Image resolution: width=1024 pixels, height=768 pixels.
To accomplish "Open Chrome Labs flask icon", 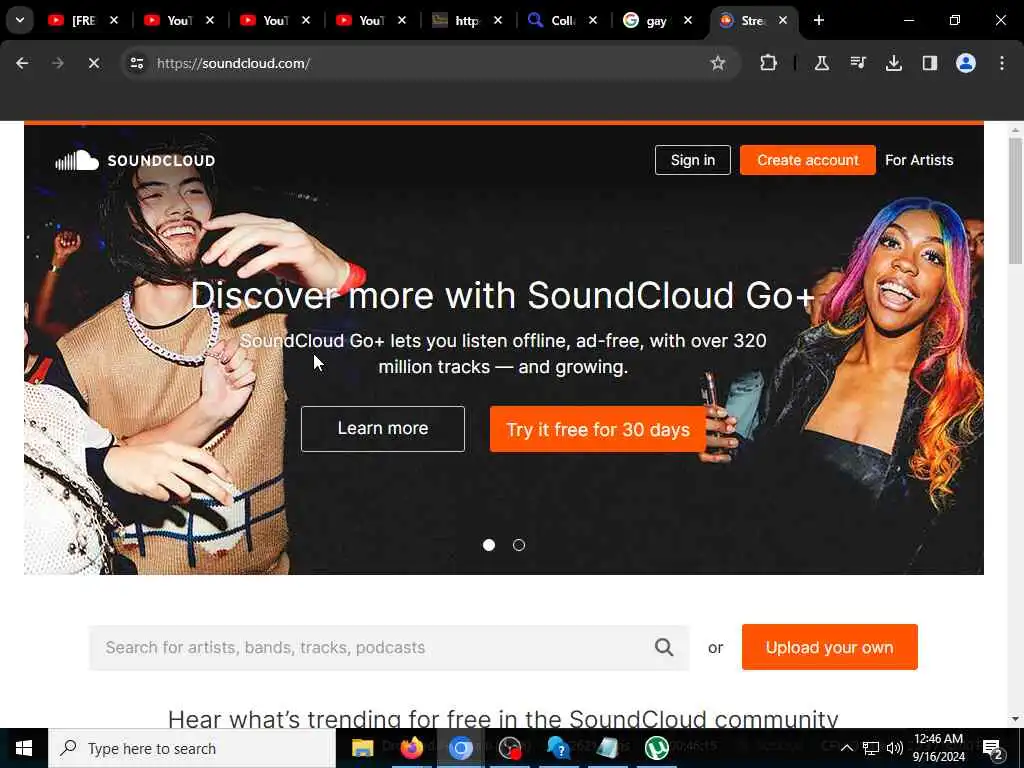I will tap(822, 63).
